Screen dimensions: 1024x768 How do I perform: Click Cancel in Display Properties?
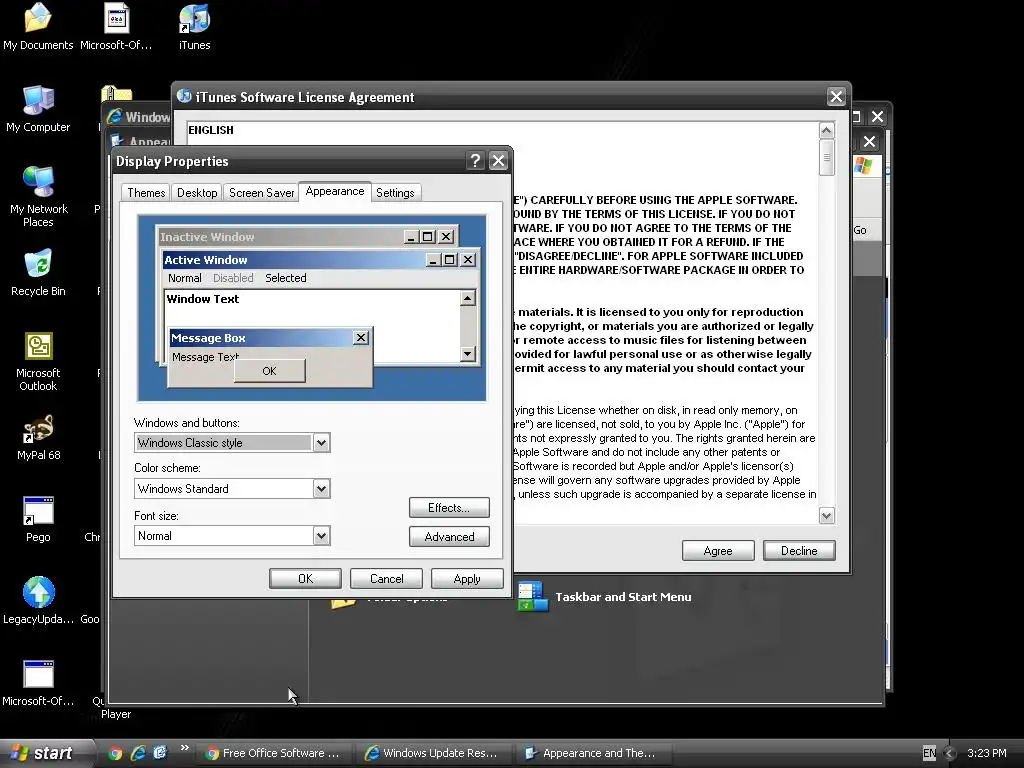(387, 579)
